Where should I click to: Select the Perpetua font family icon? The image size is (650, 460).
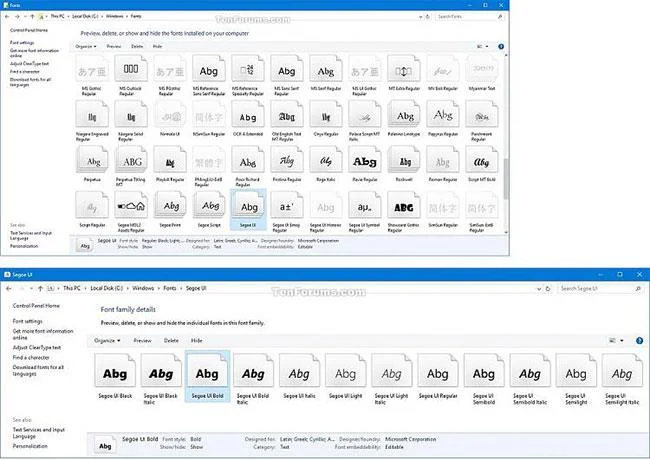click(x=92, y=161)
